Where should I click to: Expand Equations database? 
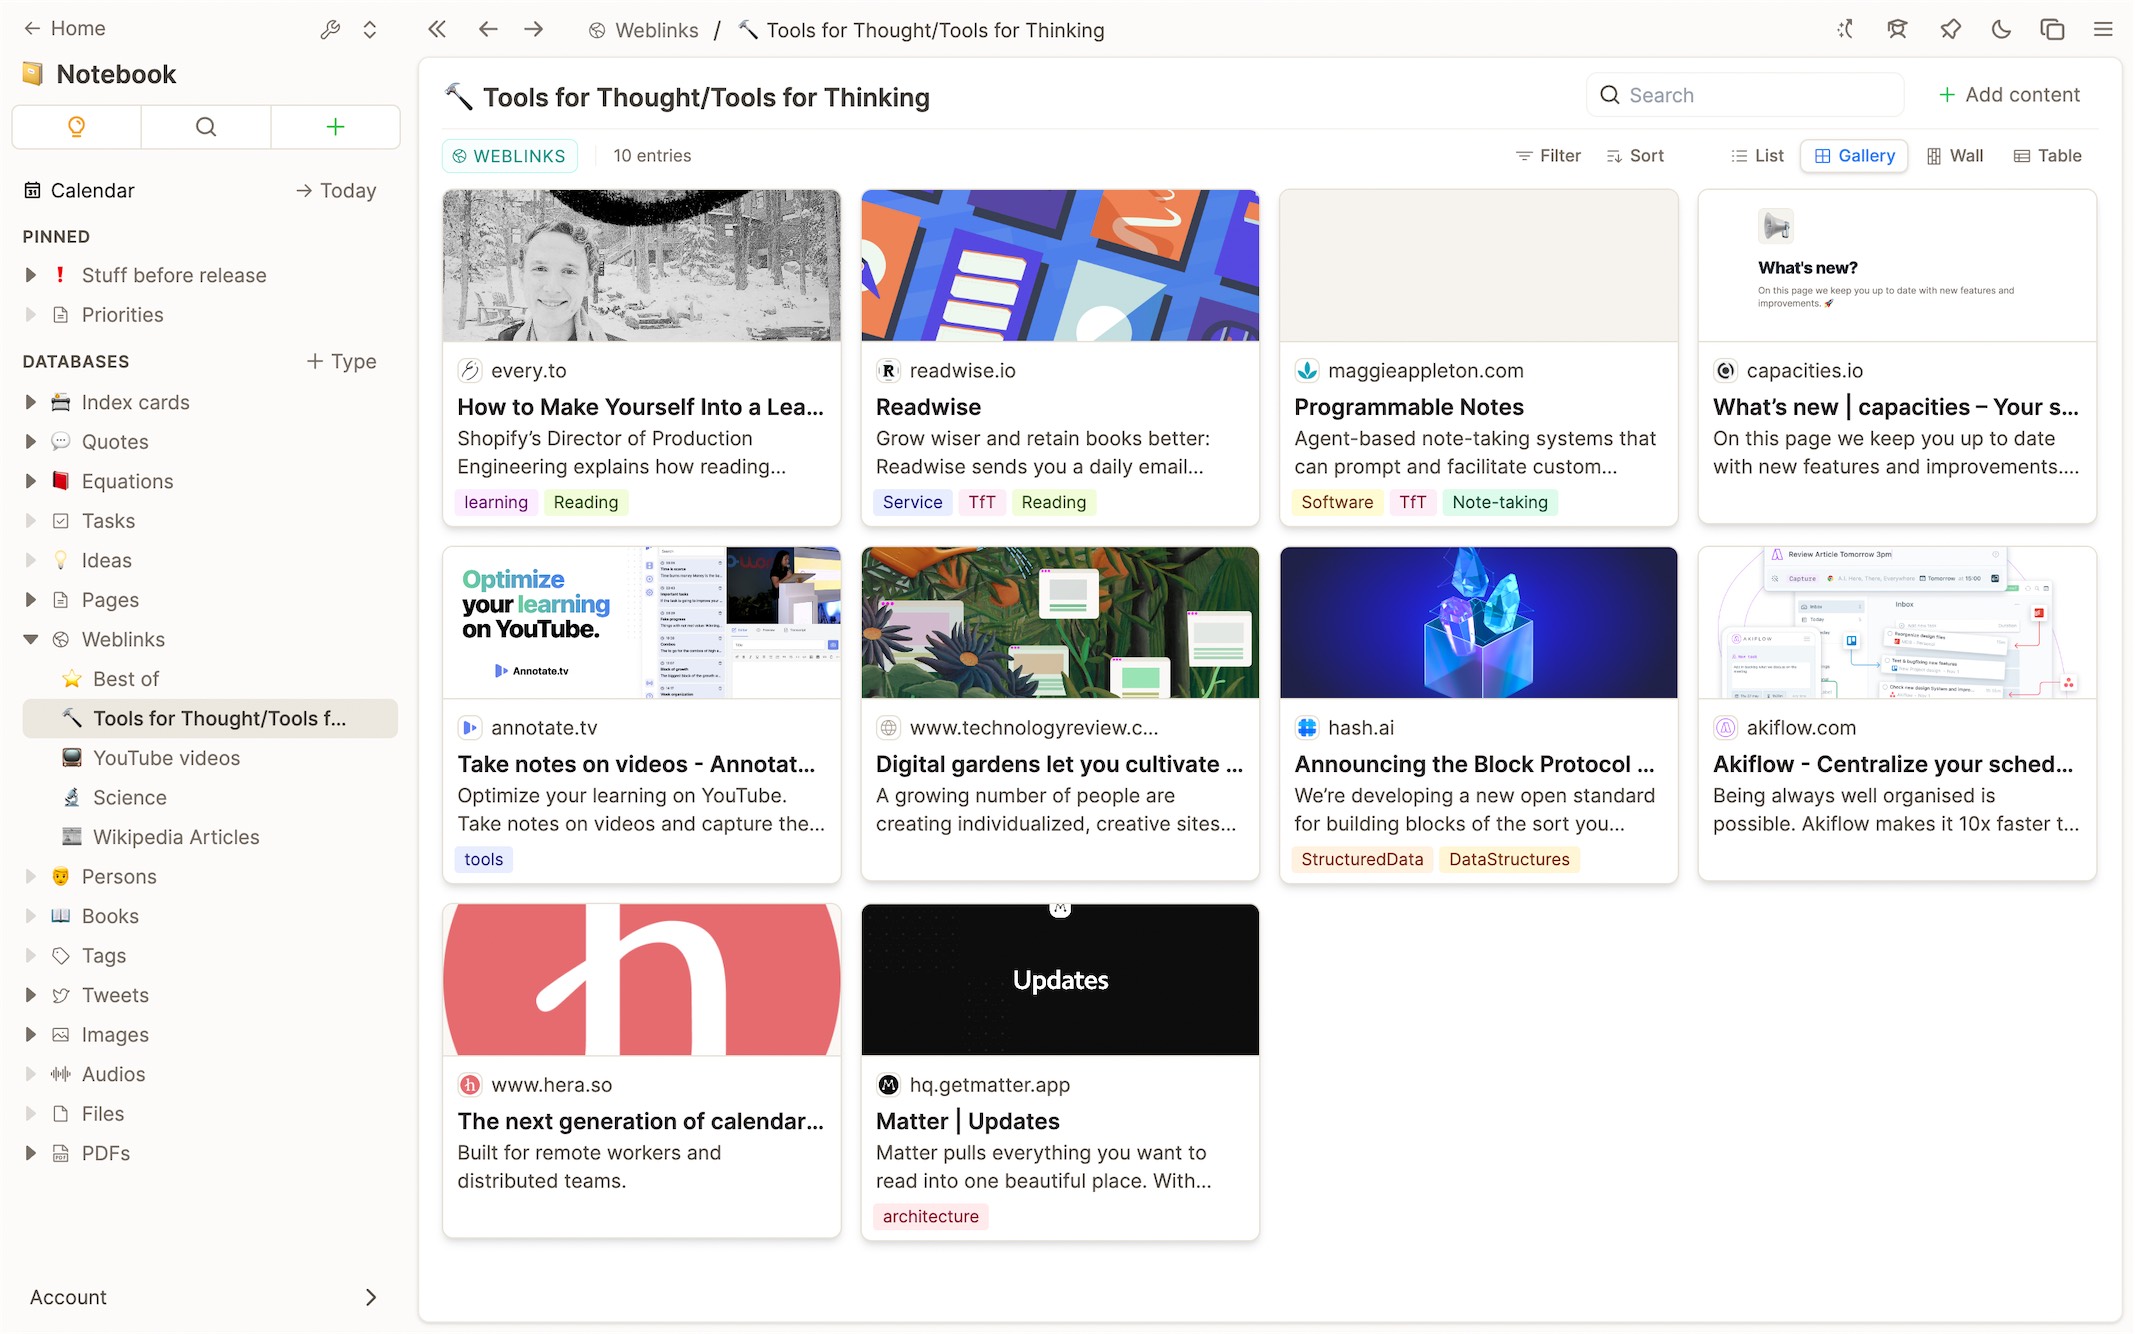point(30,481)
